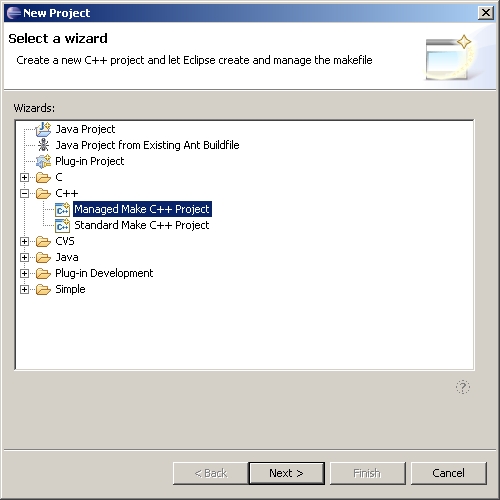Close the New Project window
This screenshot has height=500, width=500.
(x=486, y=13)
